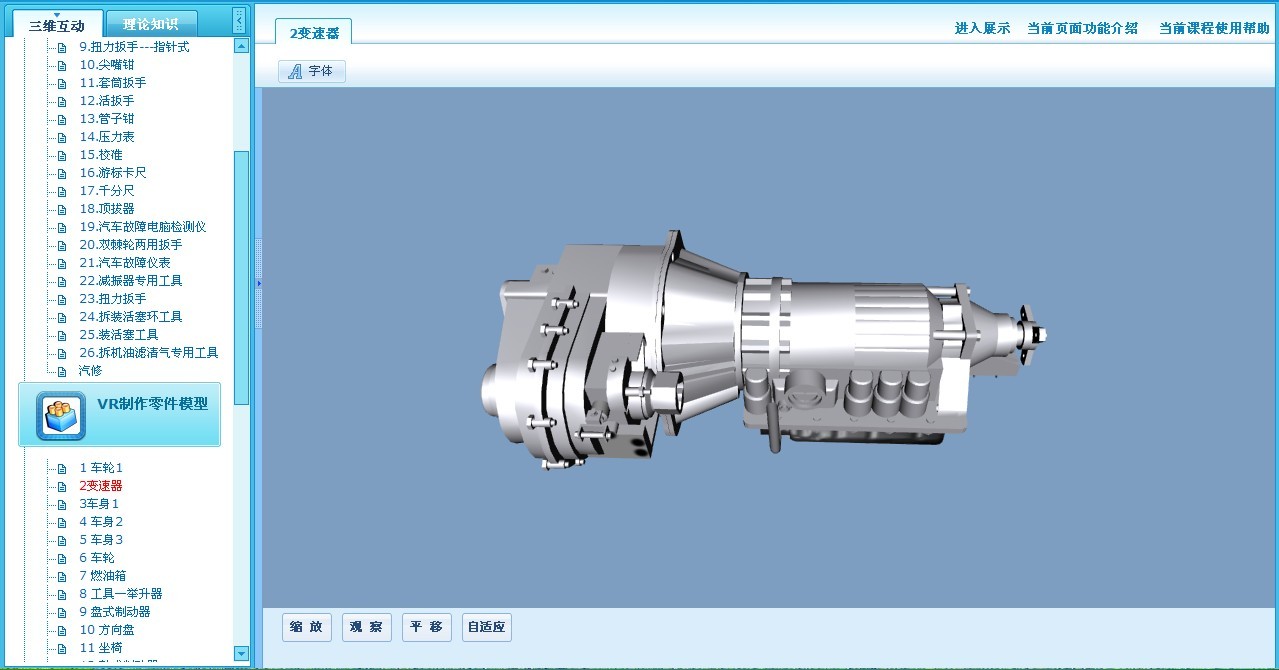This screenshot has height=670, width=1279.
Task: Open the 字体 font button
Action: click(312, 71)
